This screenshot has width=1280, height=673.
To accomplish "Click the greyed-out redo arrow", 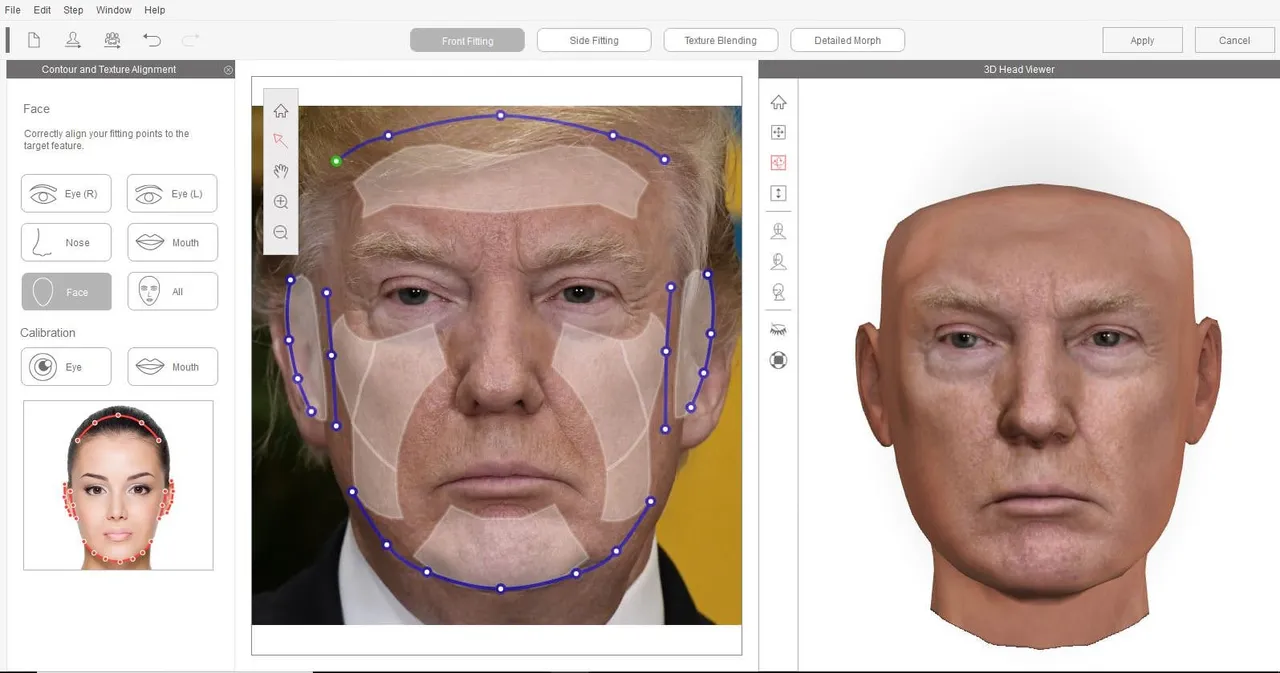I will tap(191, 40).
